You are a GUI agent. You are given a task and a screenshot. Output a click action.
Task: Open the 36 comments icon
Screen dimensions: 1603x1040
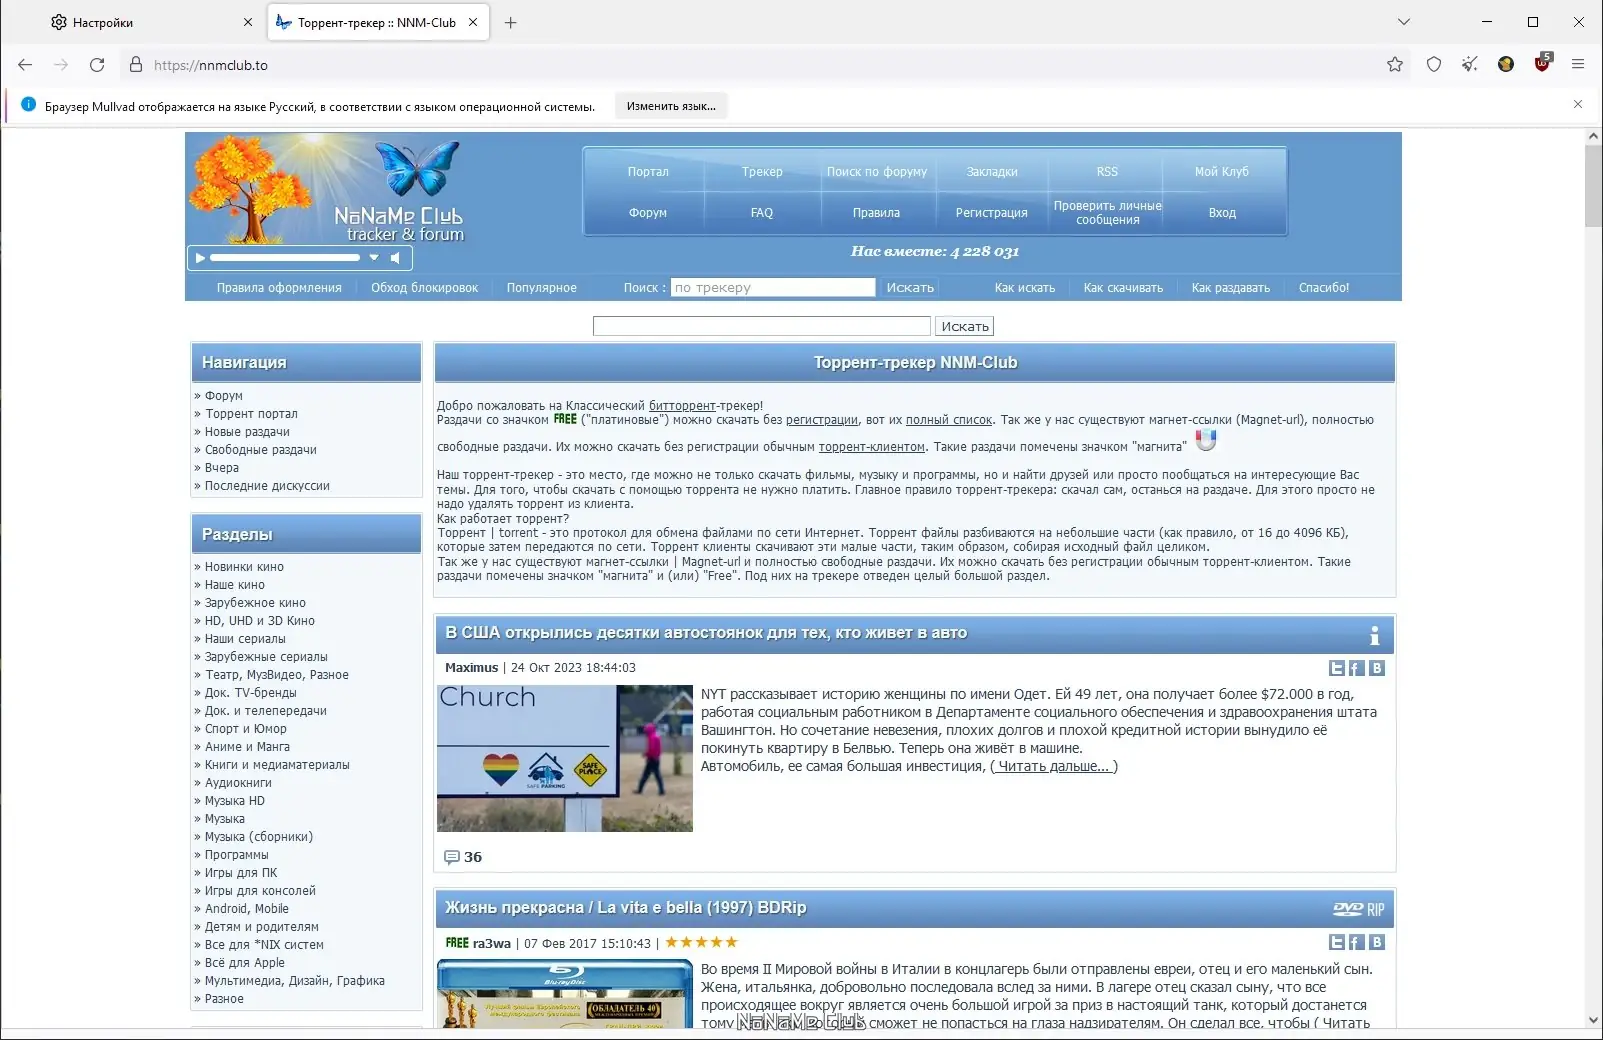(x=451, y=857)
